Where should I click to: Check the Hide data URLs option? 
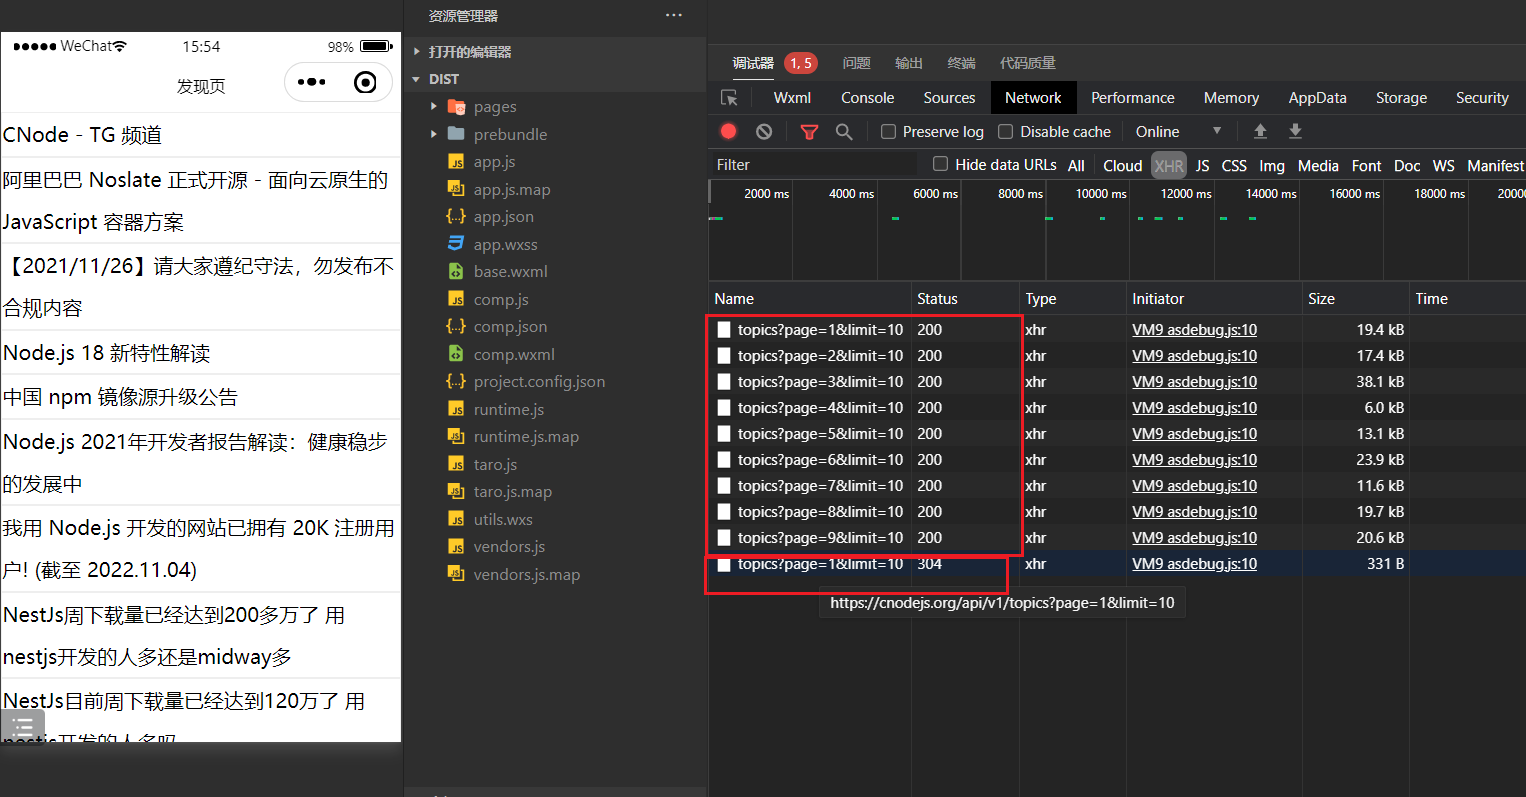(940, 164)
